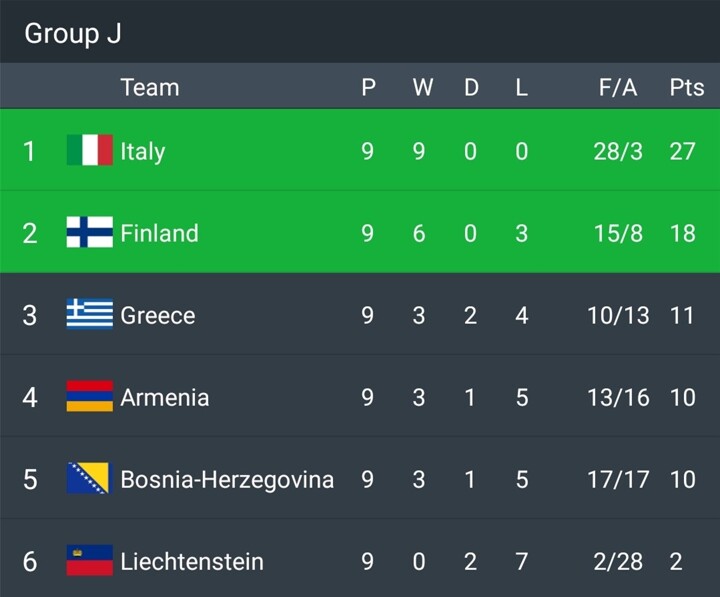Select the Greece team name
The width and height of the screenshot is (720, 597).
pos(158,315)
